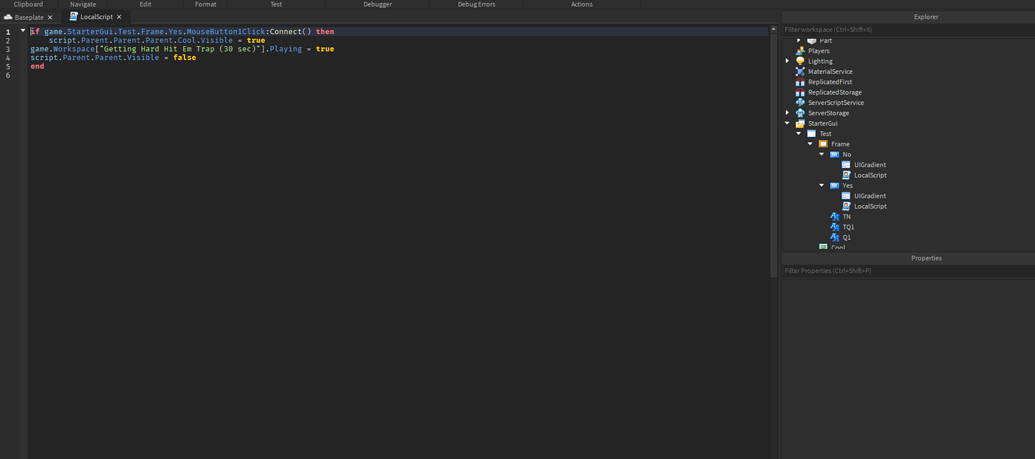The height and width of the screenshot is (459, 1035).
Task: Click the Frame icon in Explorer
Action: coord(823,144)
